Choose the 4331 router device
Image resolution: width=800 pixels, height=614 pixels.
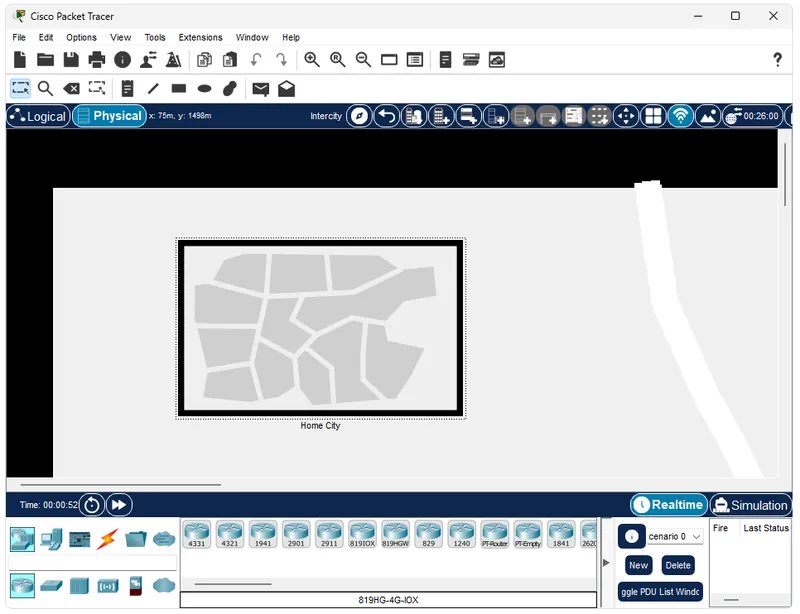tap(196, 534)
